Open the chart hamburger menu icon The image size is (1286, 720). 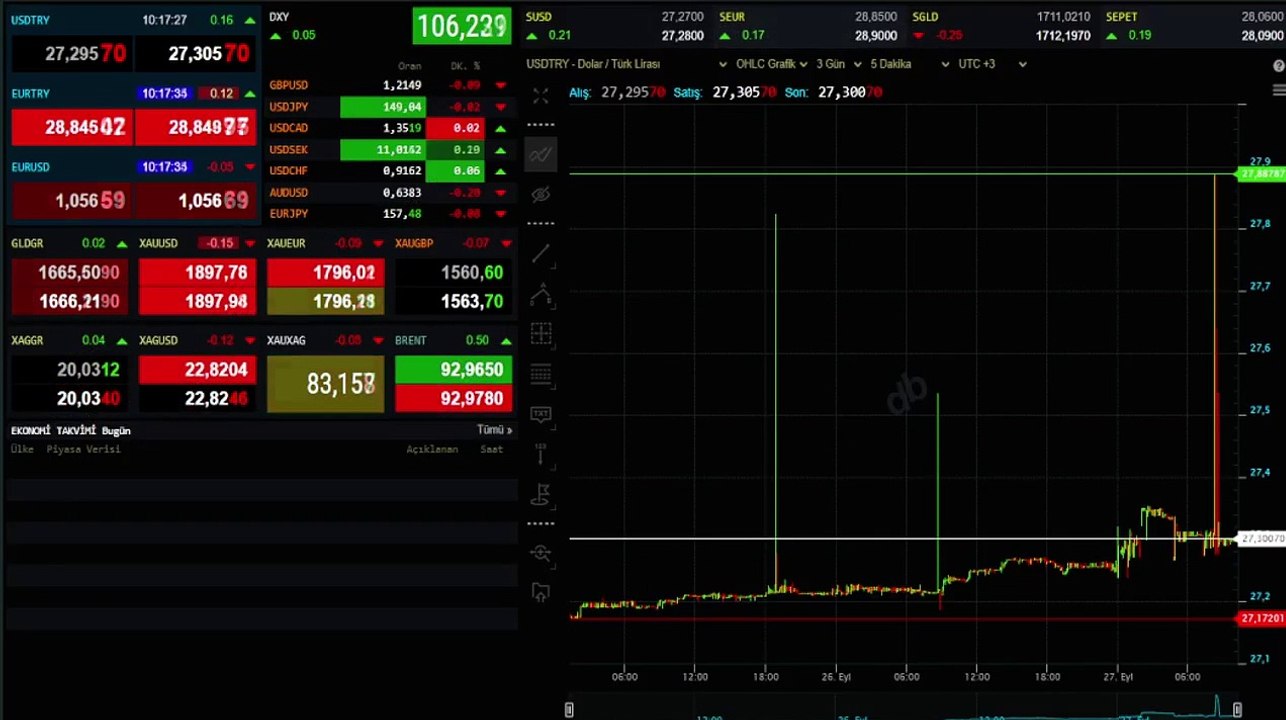1279,91
